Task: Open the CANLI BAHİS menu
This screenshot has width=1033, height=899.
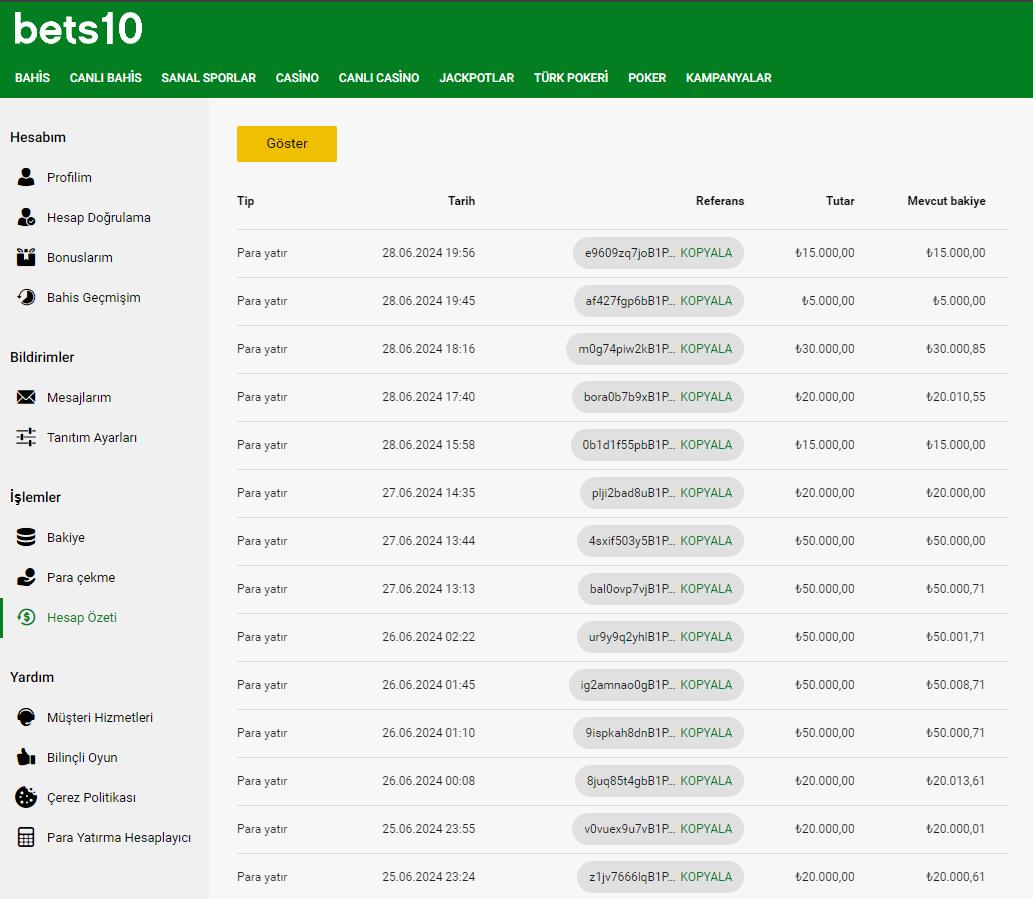Action: pyautogui.click(x=105, y=78)
